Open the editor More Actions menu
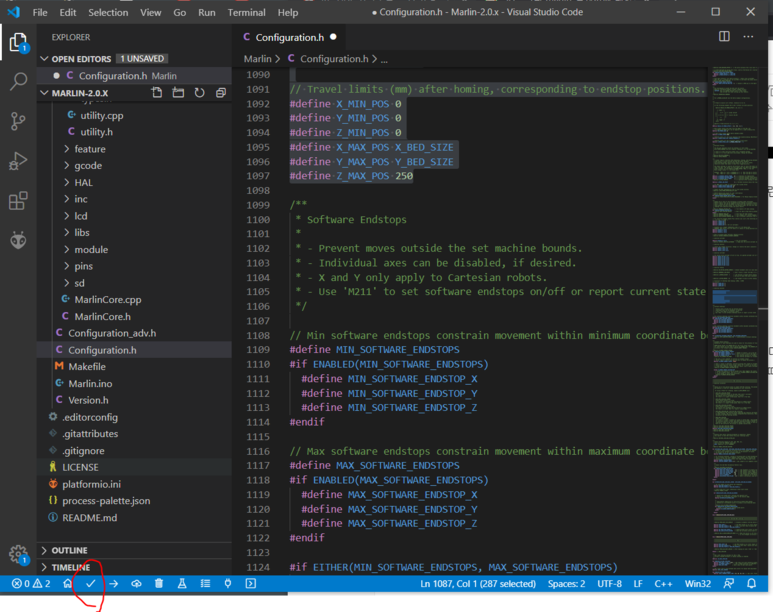773x612 pixels. (x=748, y=36)
